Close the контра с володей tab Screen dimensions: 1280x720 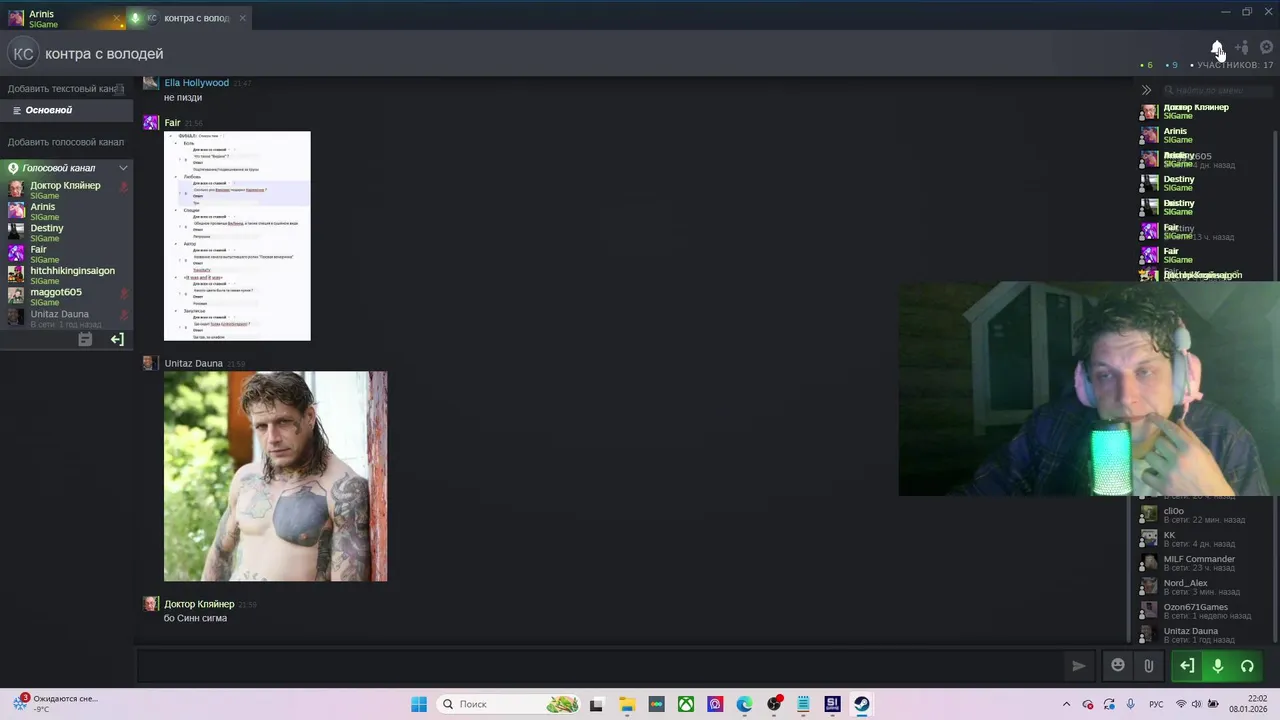(x=242, y=18)
